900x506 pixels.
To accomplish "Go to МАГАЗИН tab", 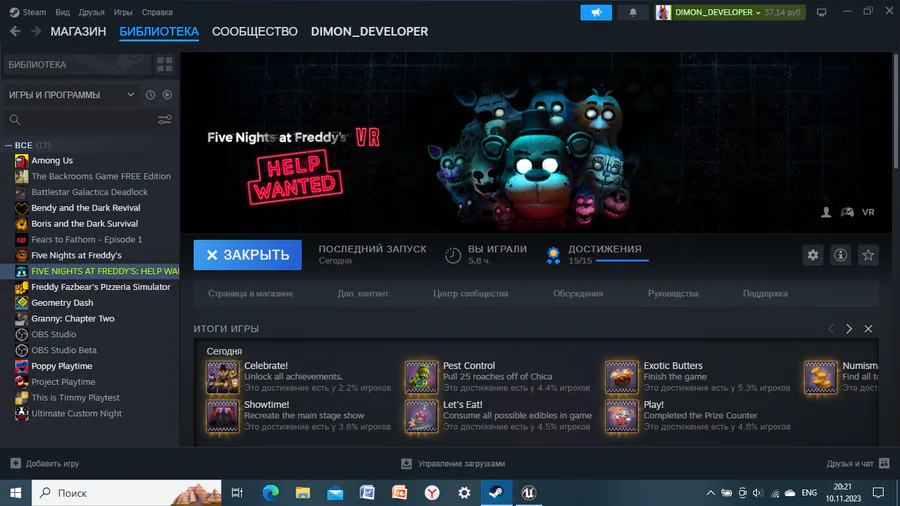I will coord(78,32).
